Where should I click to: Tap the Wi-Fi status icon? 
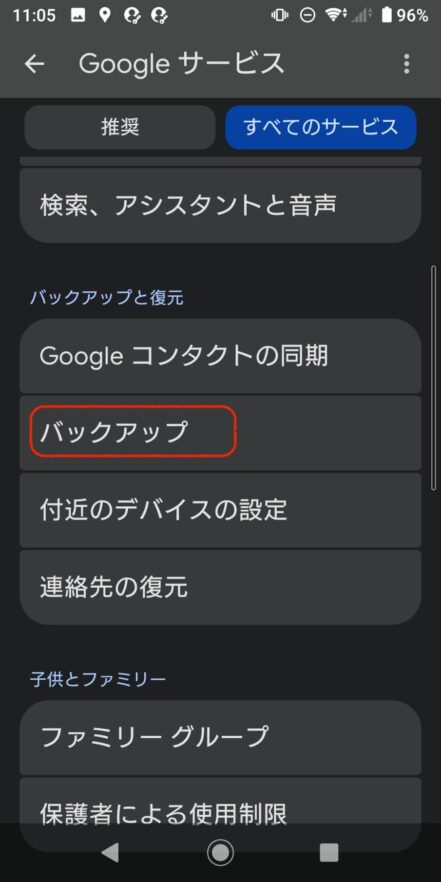pyautogui.click(x=336, y=15)
